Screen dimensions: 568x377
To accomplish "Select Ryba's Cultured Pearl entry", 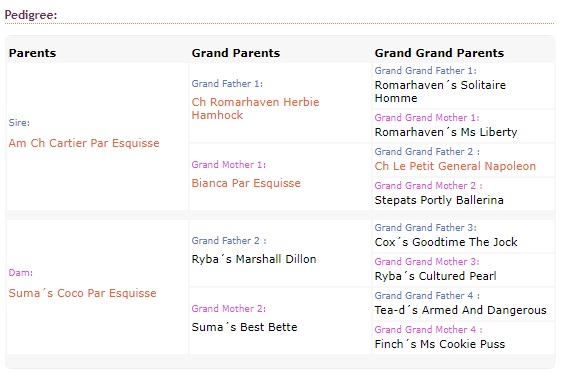I will pyautogui.click(x=435, y=276).
